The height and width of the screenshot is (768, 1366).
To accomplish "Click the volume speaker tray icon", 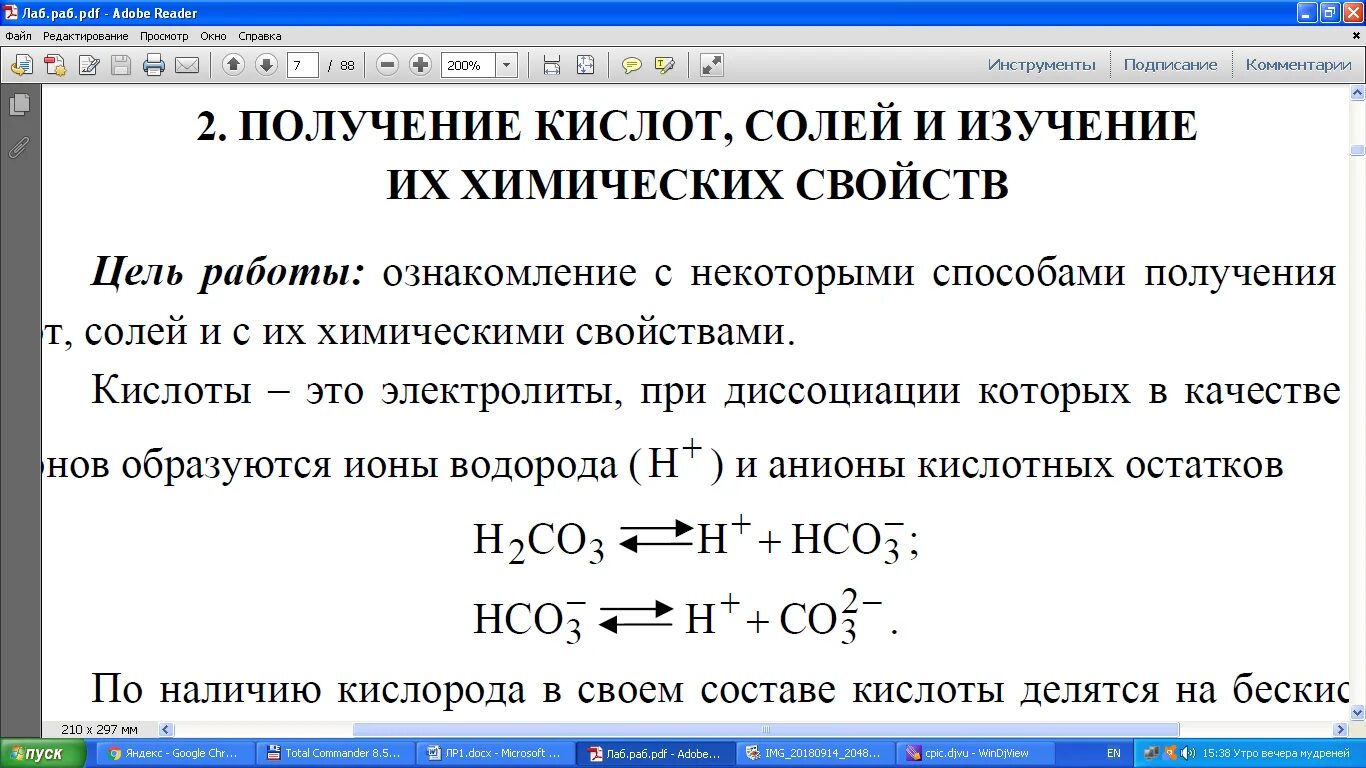I will (x=1187, y=753).
